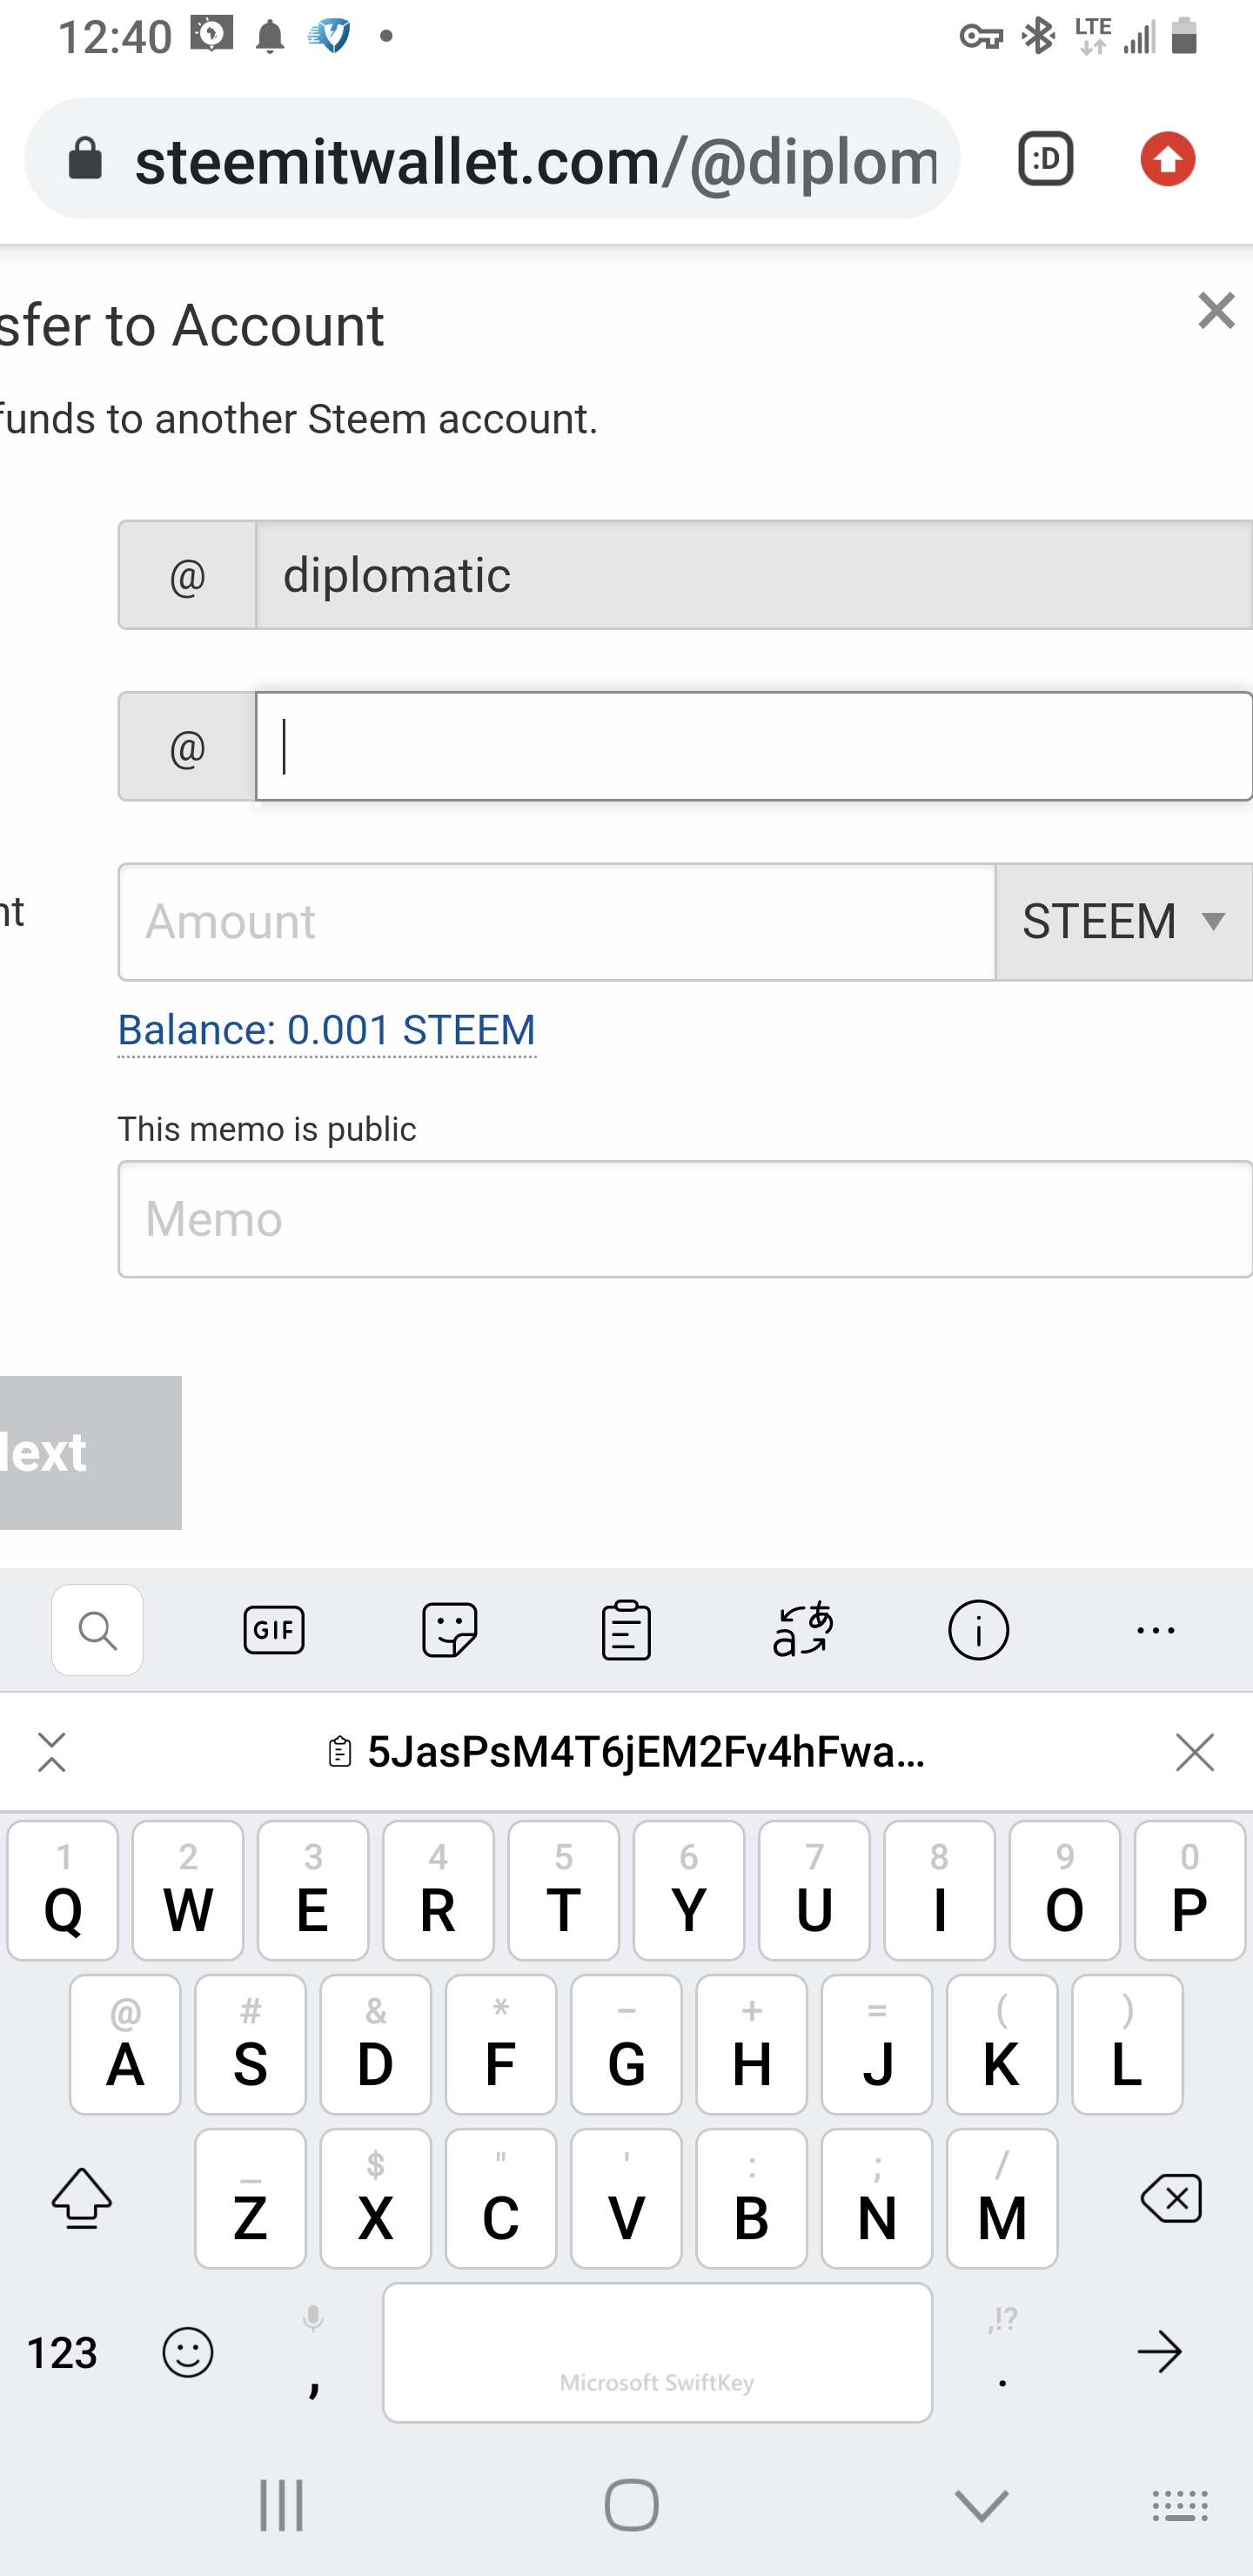Screen dimensions: 1253x2576
Task: Click the Balance: 0.001 STEEM link
Action: coord(327,1030)
